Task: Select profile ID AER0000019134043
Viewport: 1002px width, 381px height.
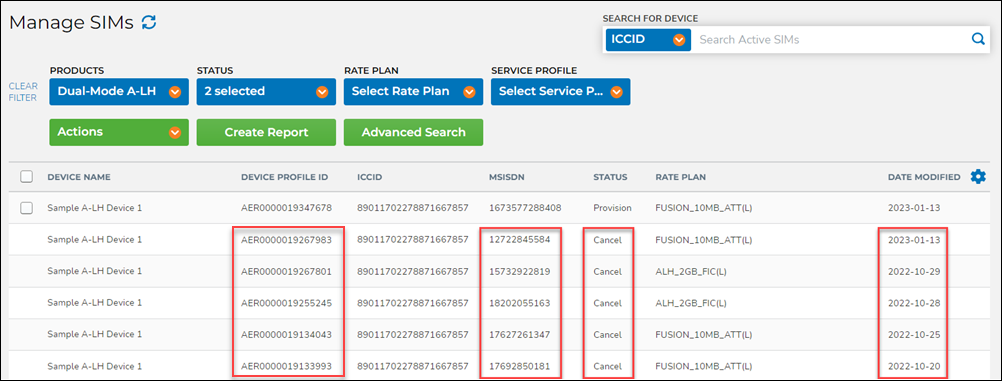Action: click(286, 334)
